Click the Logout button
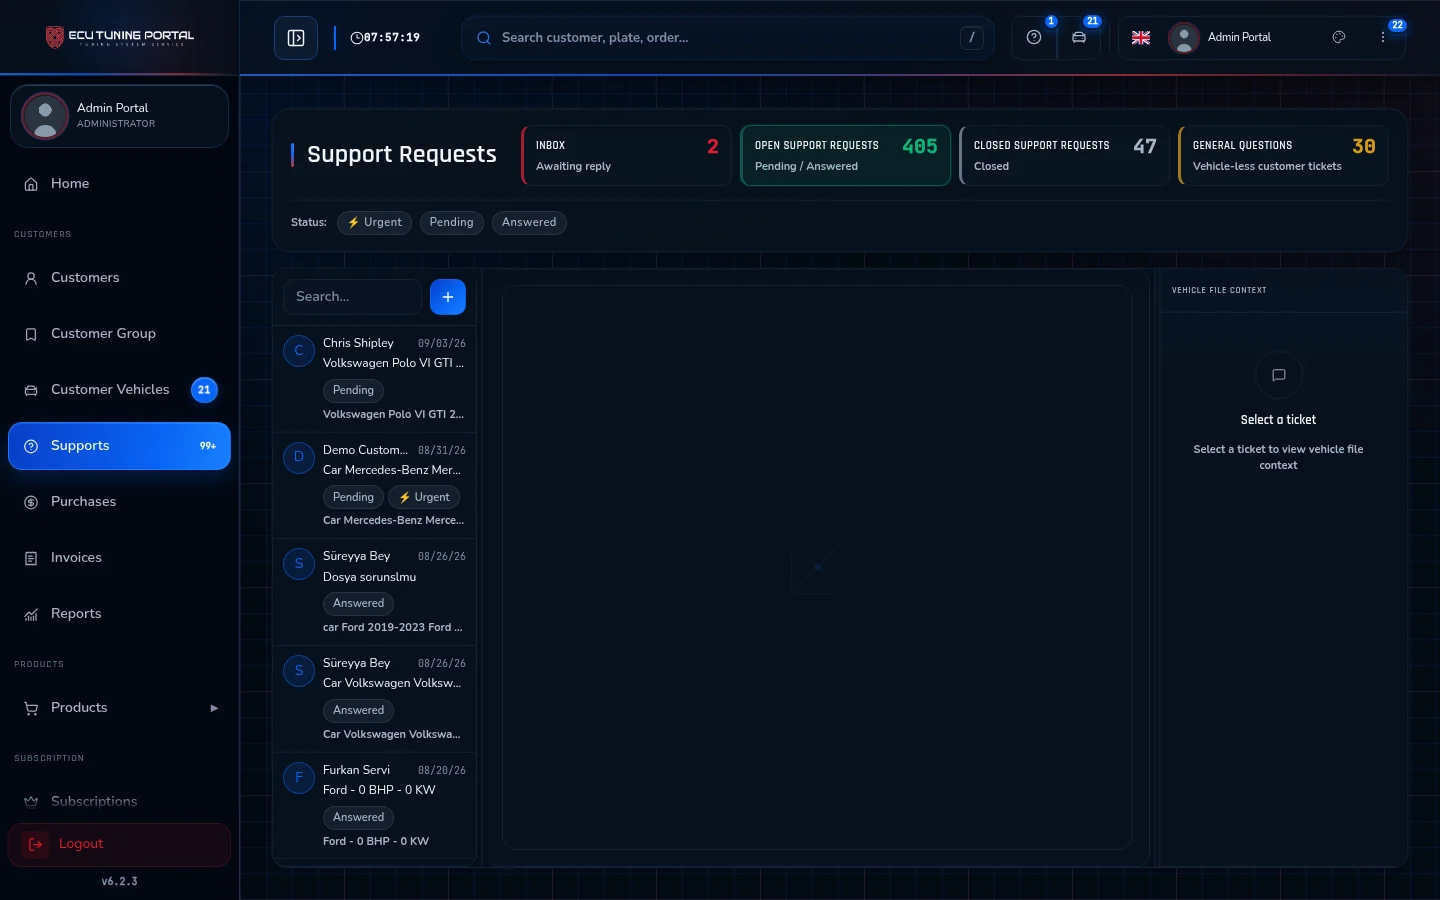This screenshot has height=900, width=1440. (x=120, y=845)
